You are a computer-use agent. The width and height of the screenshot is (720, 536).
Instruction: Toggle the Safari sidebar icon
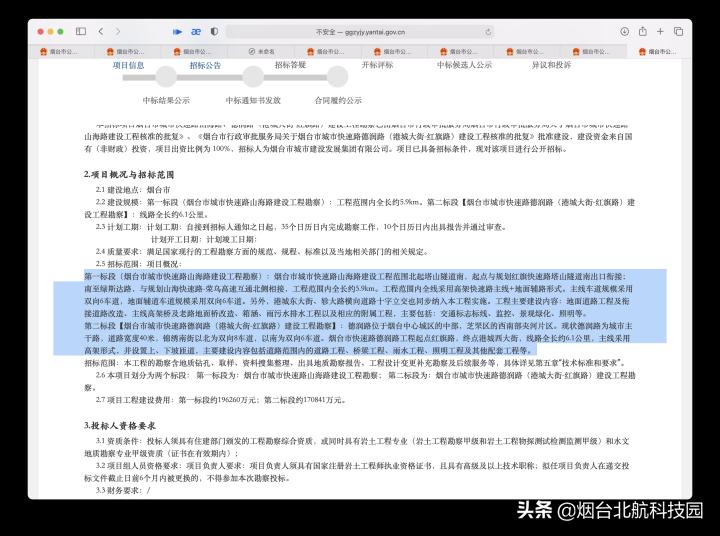pos(81,31)
